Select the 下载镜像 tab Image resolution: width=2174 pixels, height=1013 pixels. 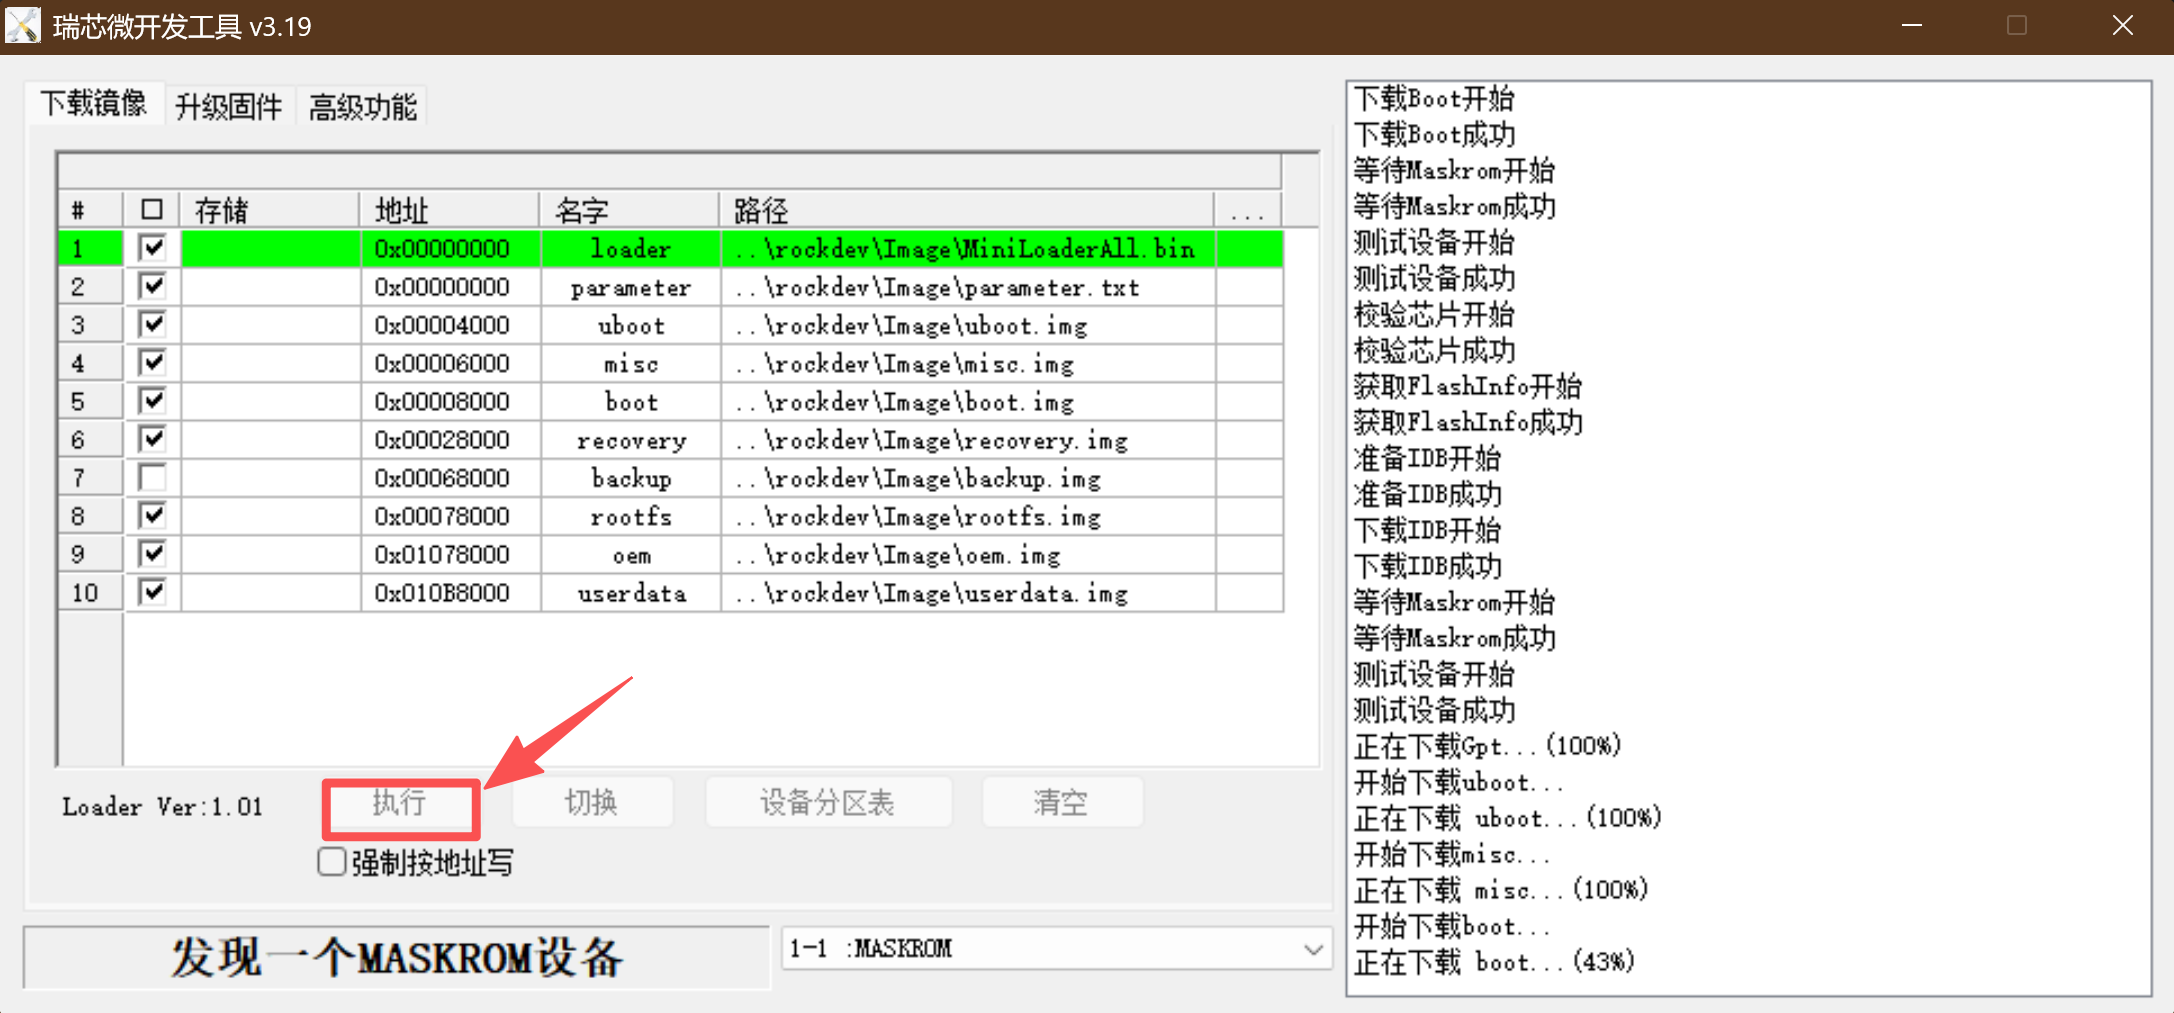click(93, 104)
